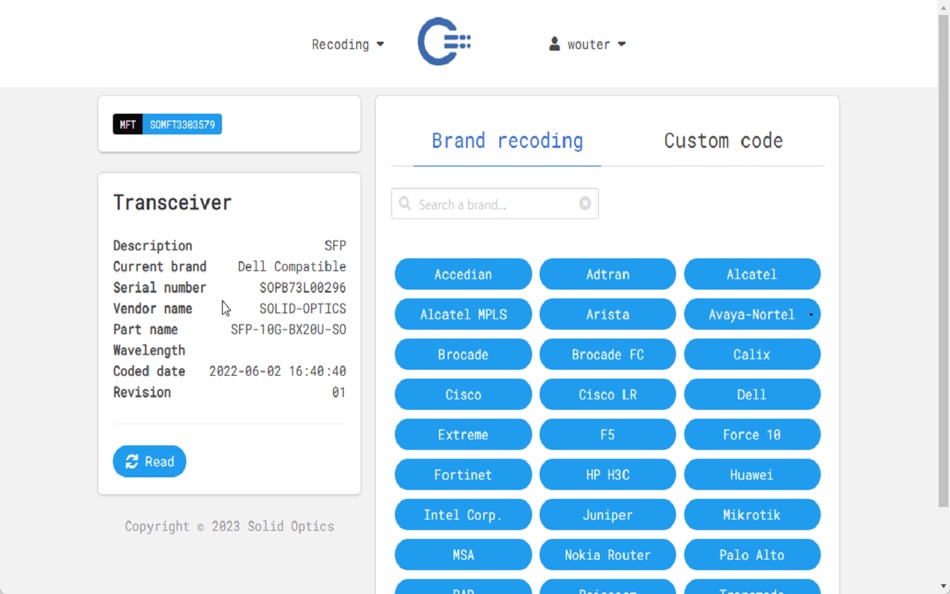
Task: Click the scrollbar down arrow
Action: [943, 587]
